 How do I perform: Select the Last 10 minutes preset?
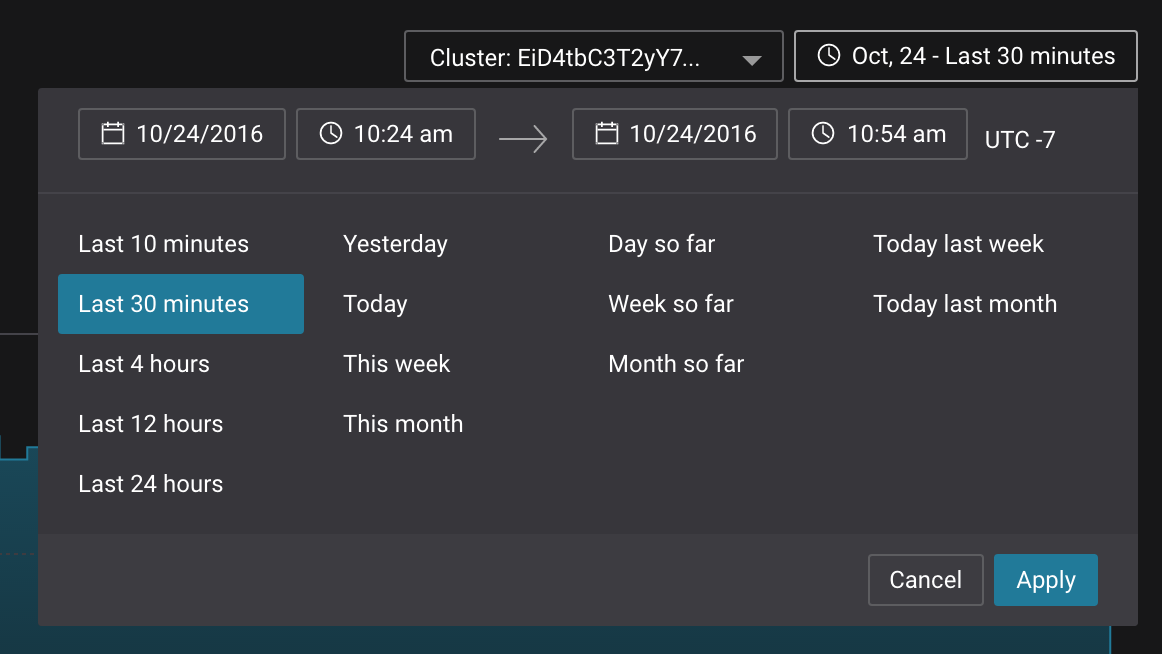point(164,244)
